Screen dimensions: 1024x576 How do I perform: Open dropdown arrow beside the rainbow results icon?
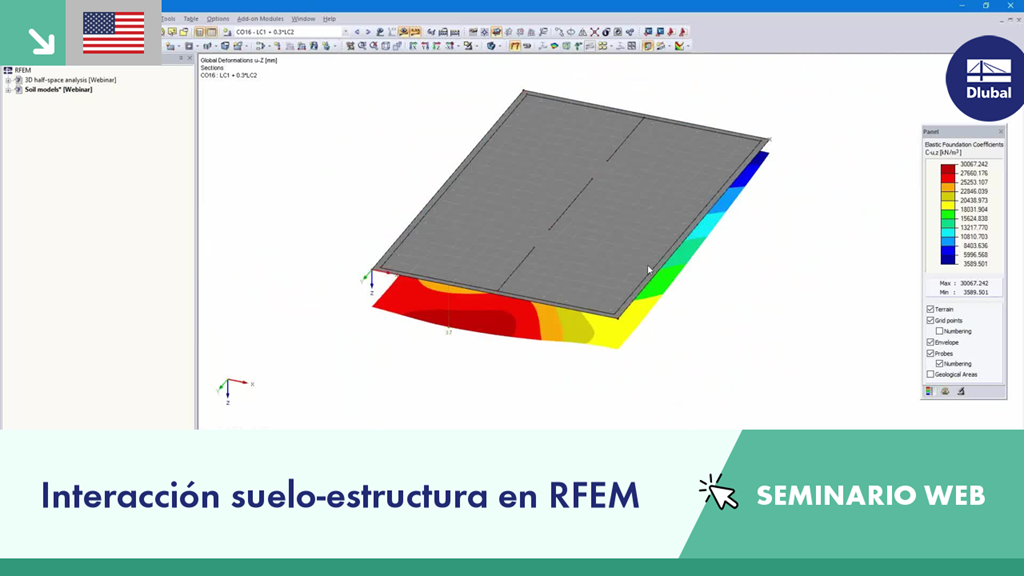(x=688, y=46)
